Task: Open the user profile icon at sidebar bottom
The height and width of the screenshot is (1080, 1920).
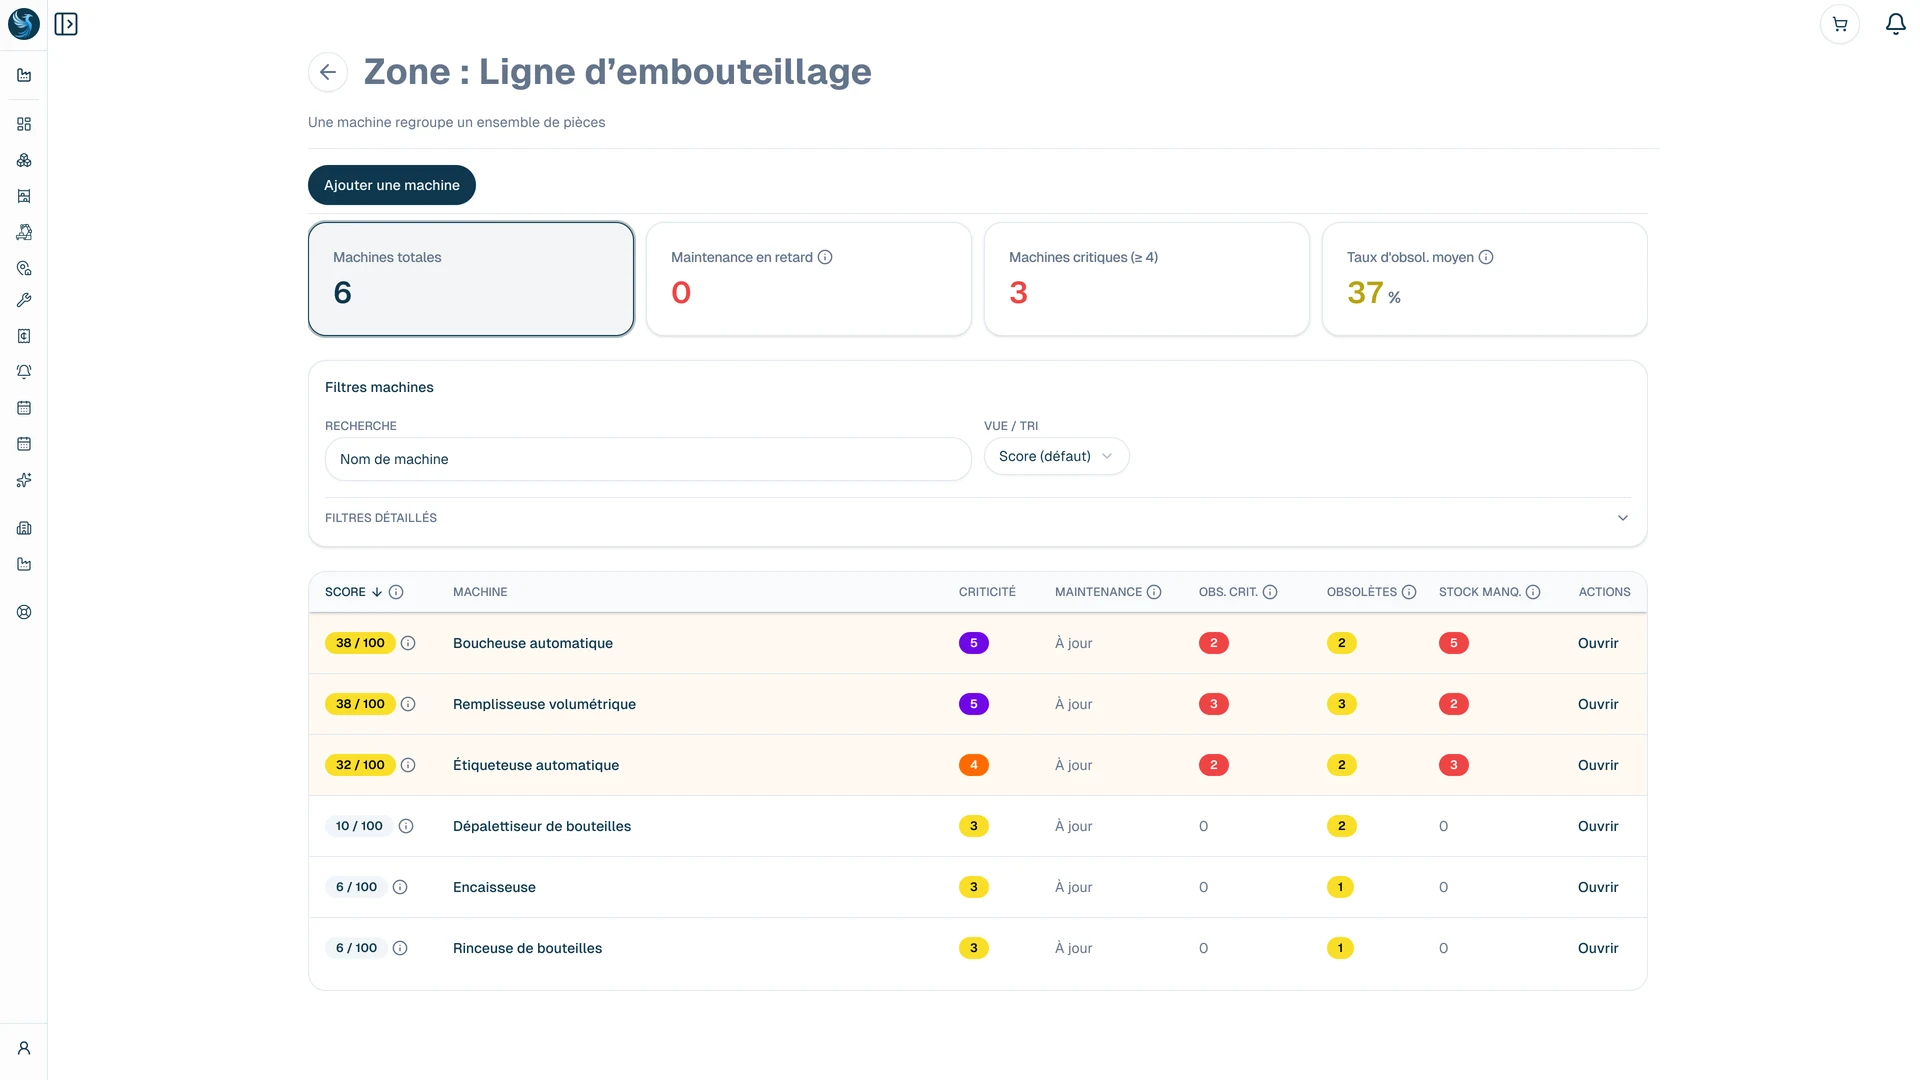Action: [24, 1048]
